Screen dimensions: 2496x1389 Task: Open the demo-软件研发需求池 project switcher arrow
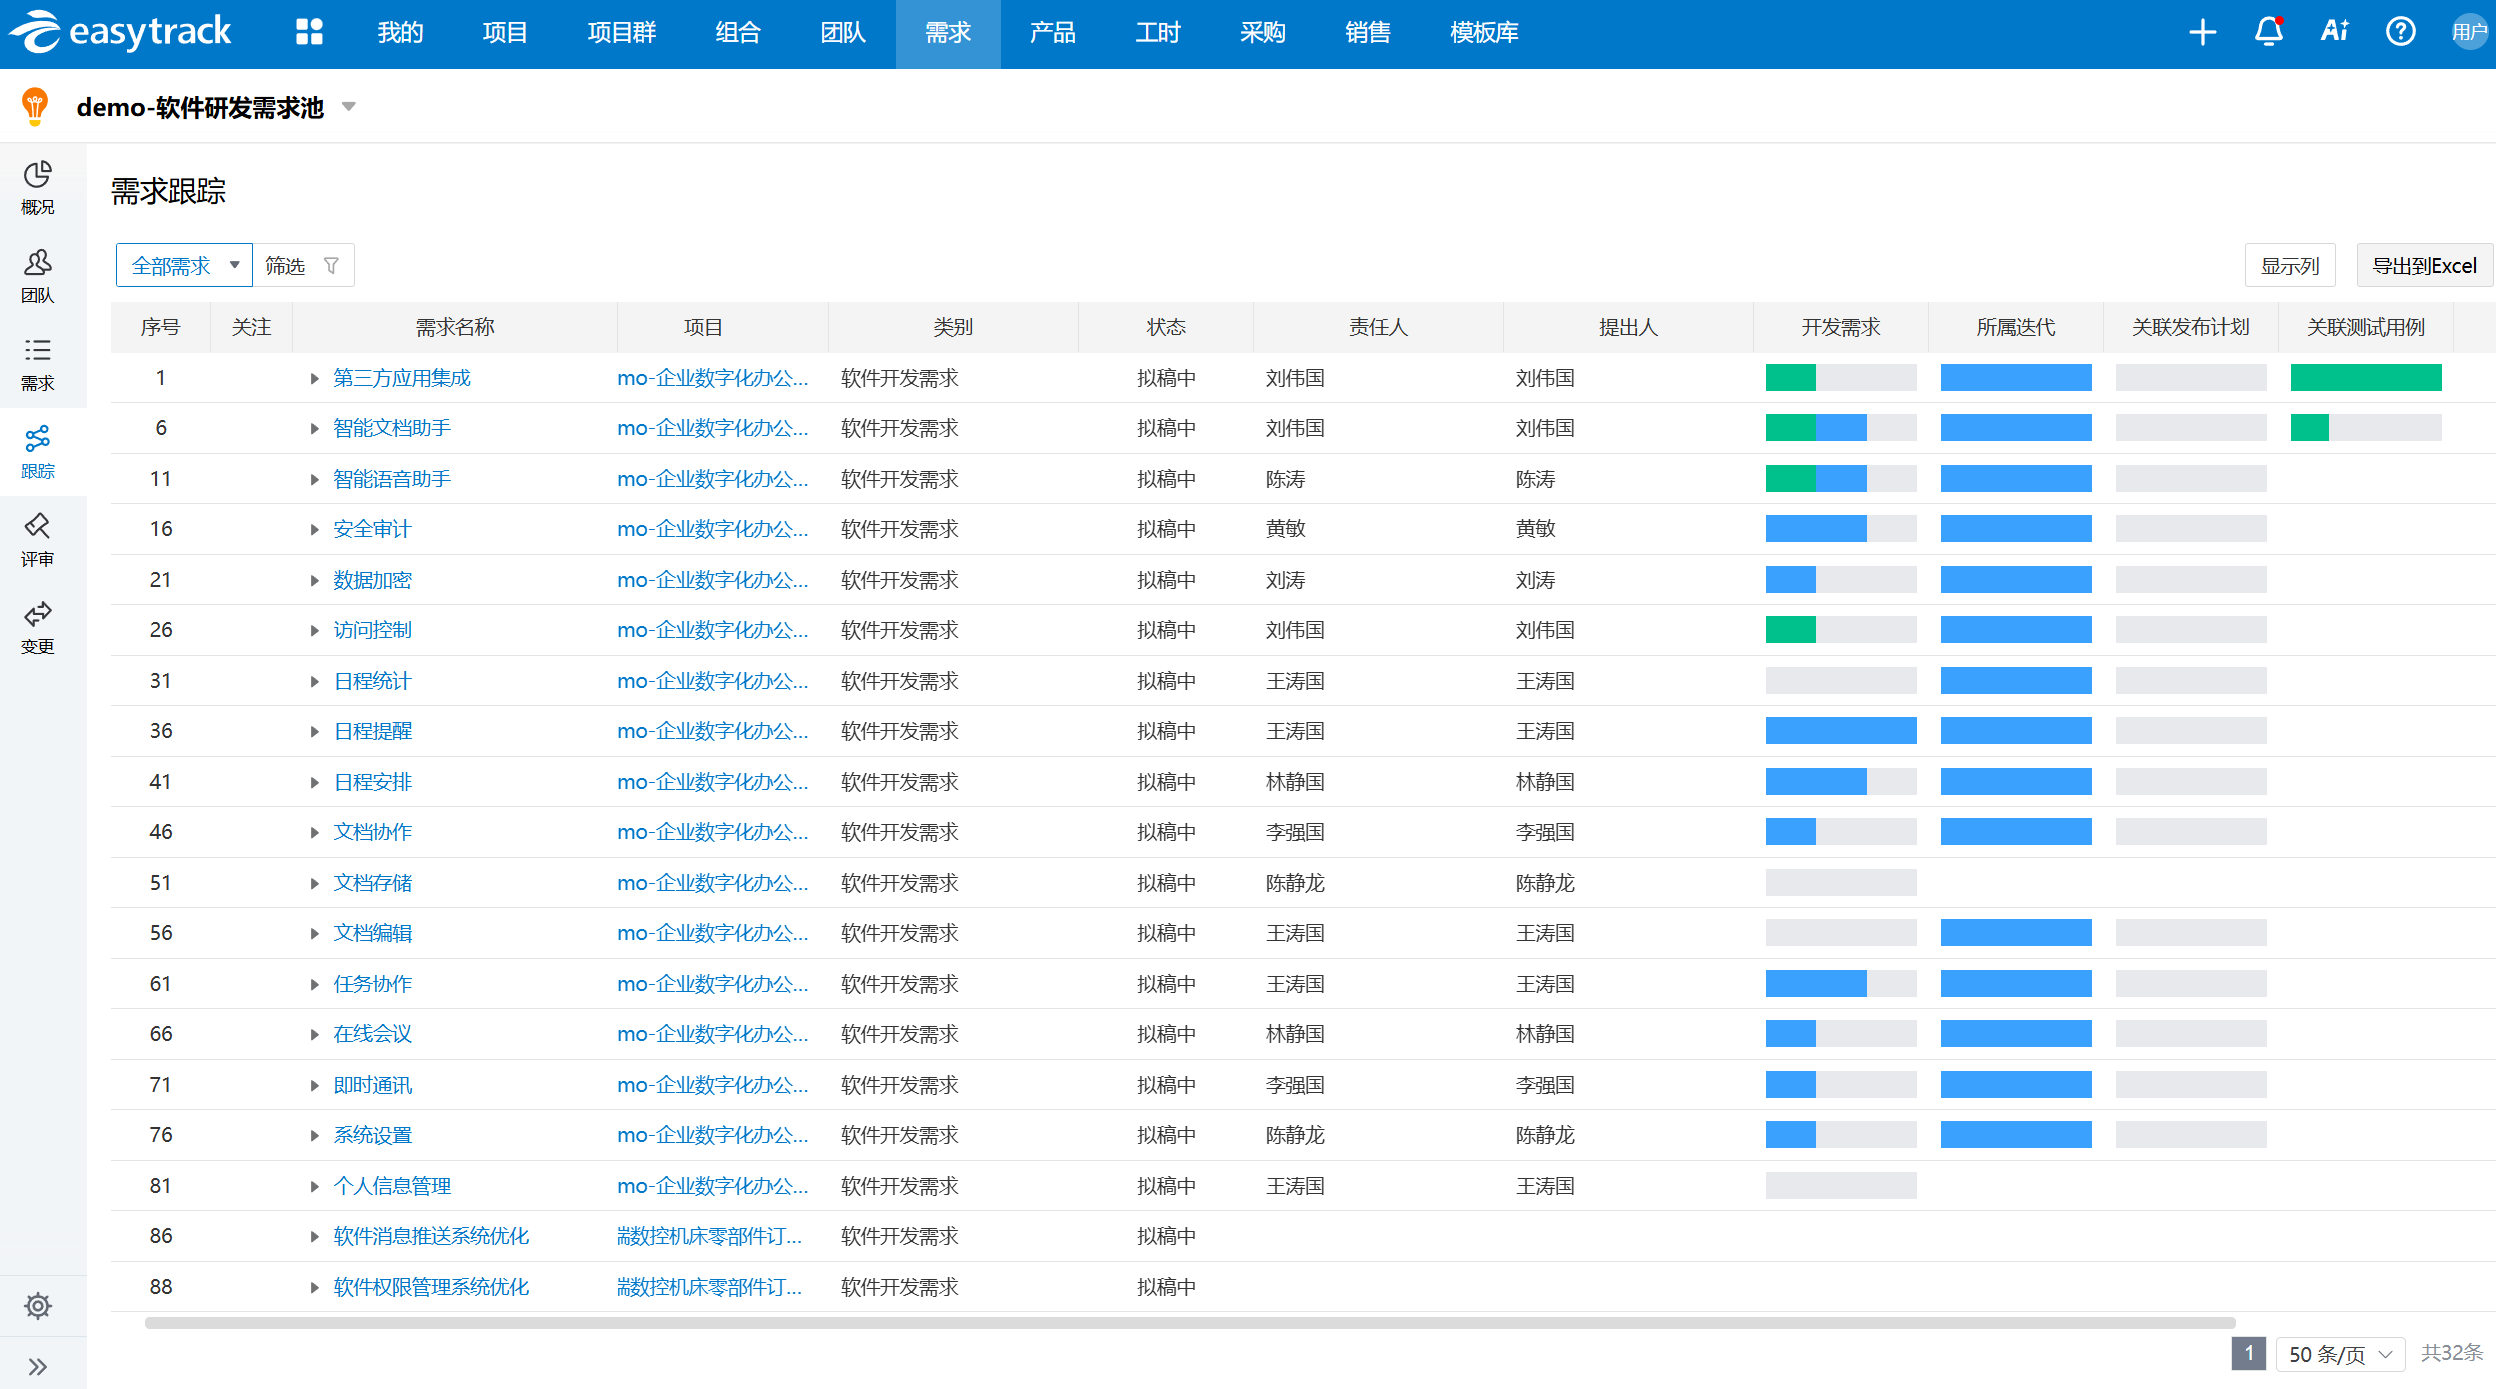point(349,107)
